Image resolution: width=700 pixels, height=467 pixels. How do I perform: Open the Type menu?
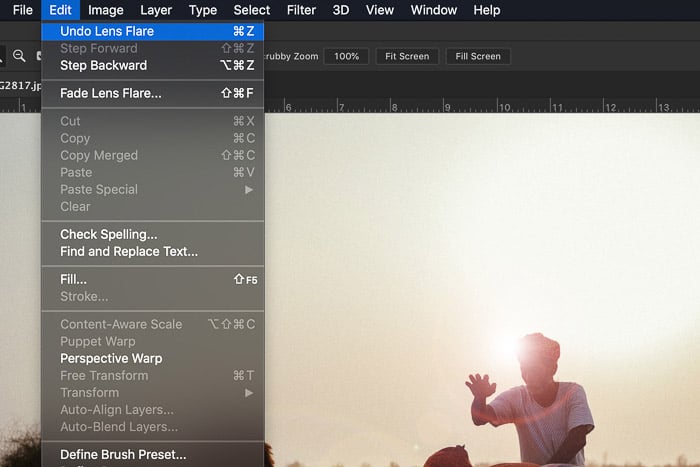pyautogui.click(x=203, y=10)
